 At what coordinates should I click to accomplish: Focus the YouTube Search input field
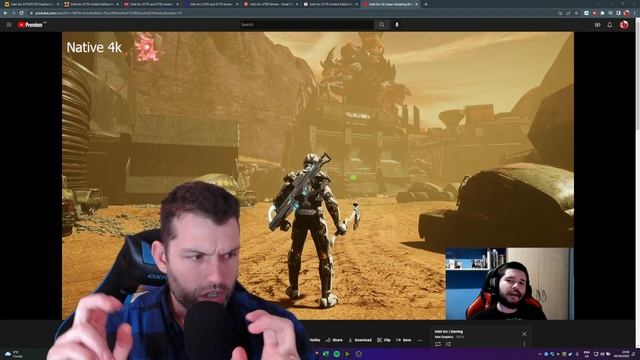coord(306,25)
